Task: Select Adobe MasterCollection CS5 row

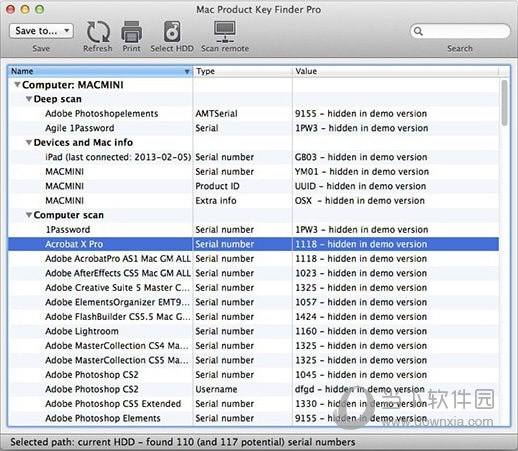Action: (x=253, y=360)
